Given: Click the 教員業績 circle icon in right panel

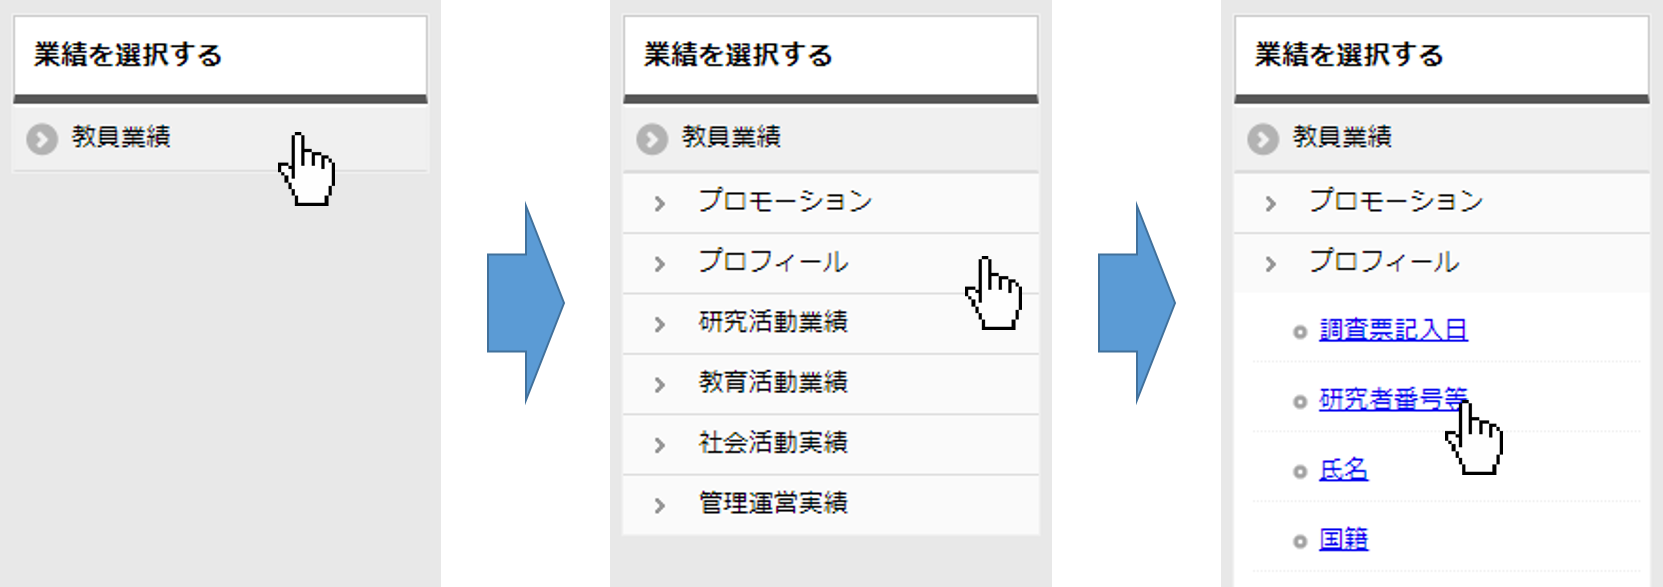Looking at the screenshot, I should 1263,138.
